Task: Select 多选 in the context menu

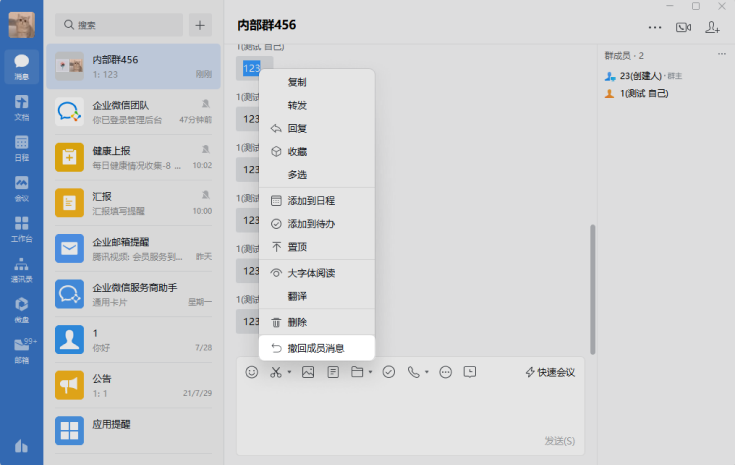Action: 297,174
